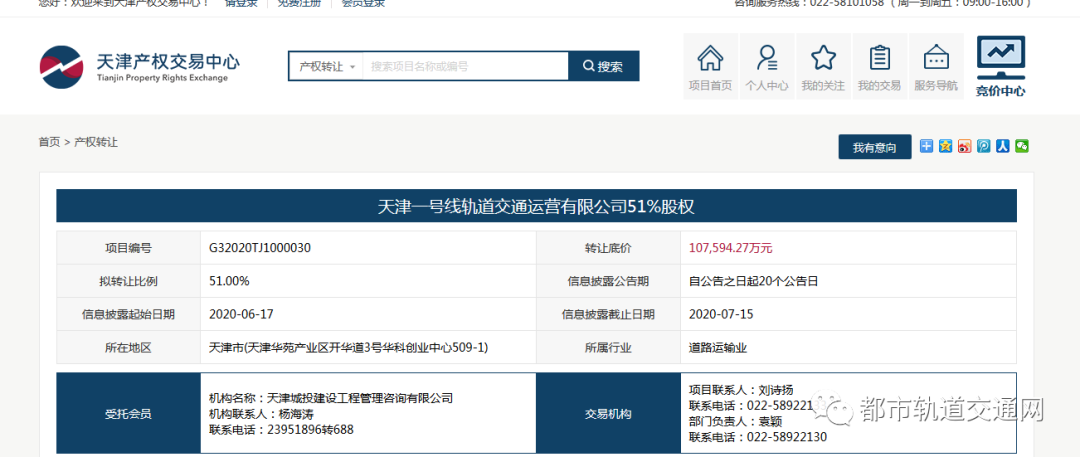Share to Sina Weibo icon
The image size is (1080, 457).
965,146
